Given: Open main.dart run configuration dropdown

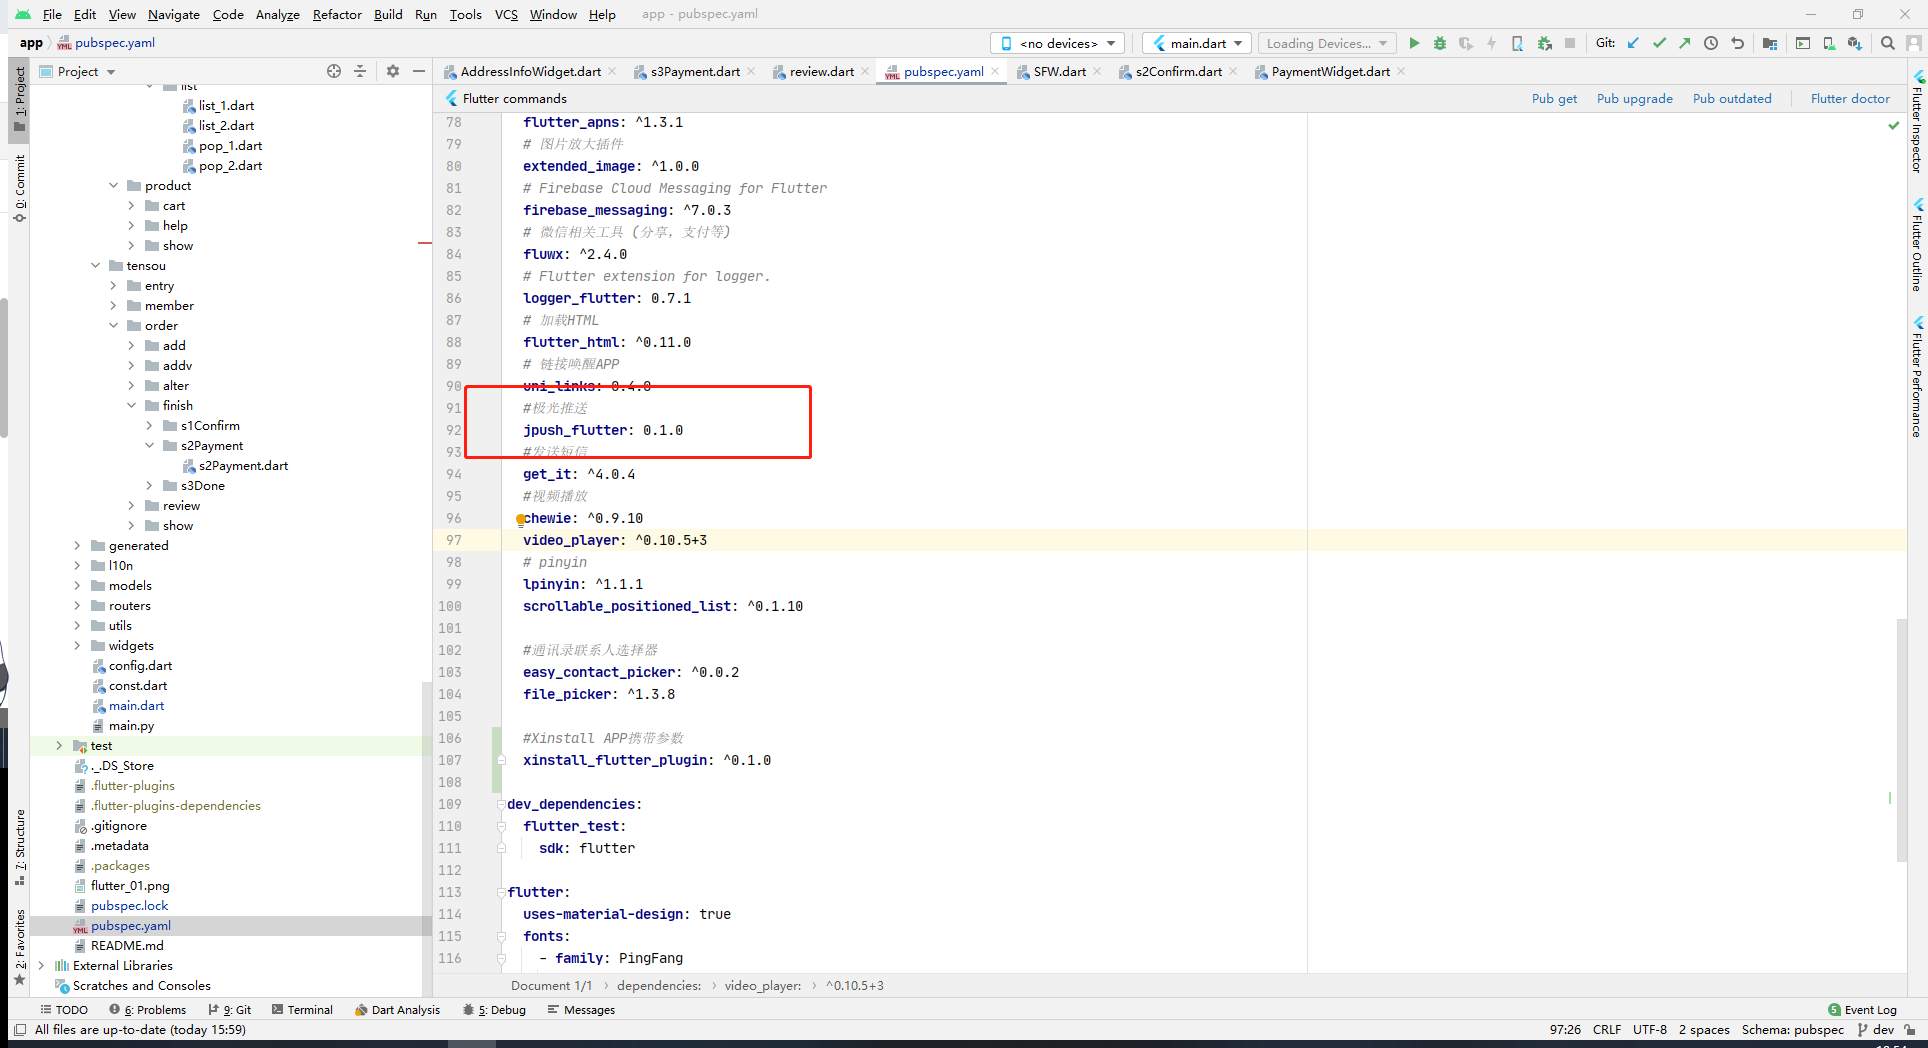Looking at the screenshot, I should (x=1197, y=43).
